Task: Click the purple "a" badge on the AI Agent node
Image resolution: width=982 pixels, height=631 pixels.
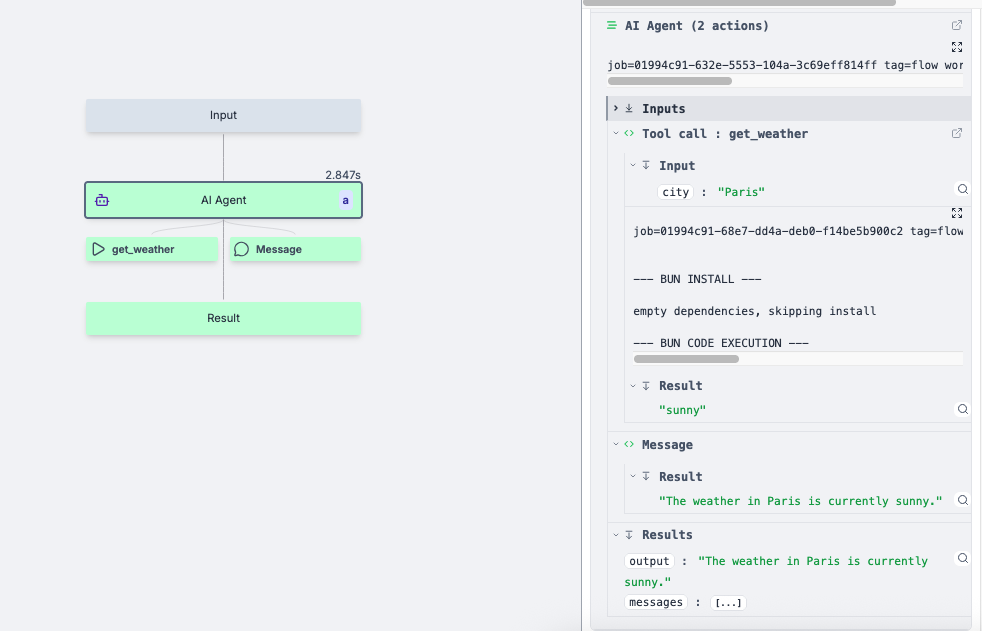Action: click(345, 200)
